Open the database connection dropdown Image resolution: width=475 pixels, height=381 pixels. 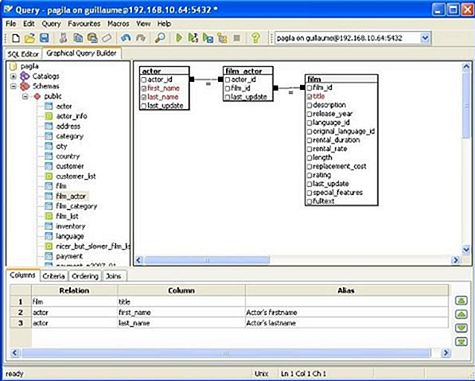[425, 38]
